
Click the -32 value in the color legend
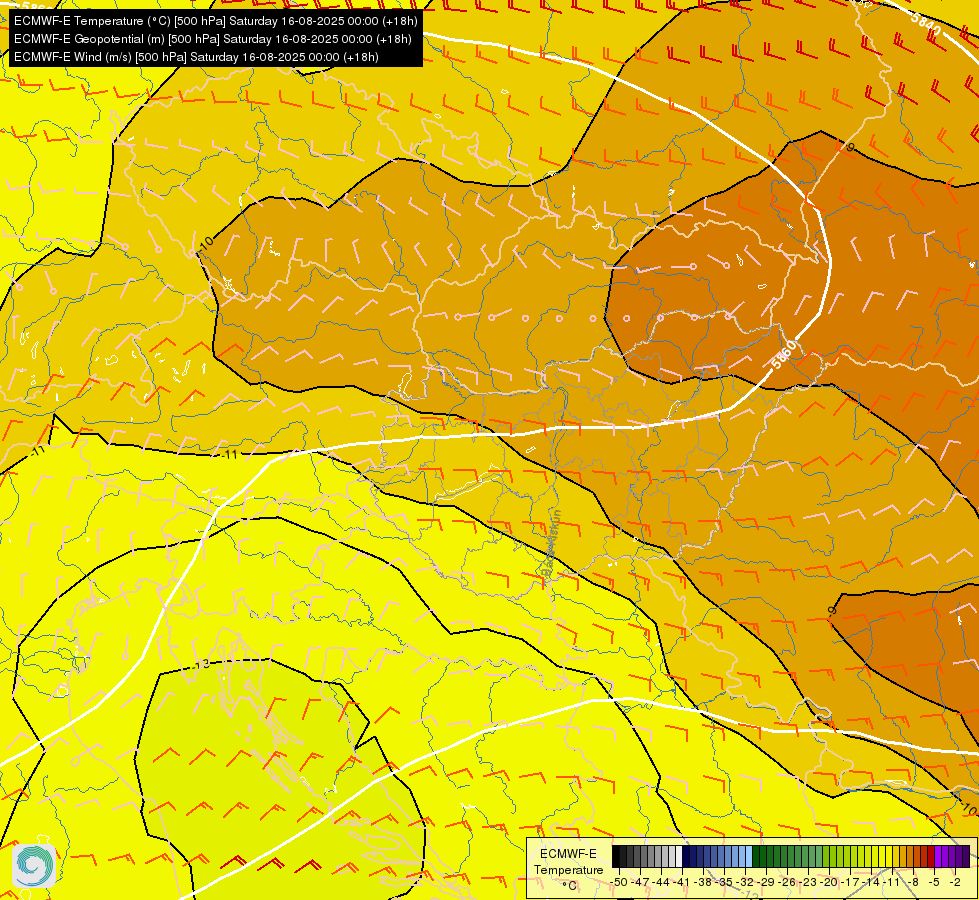745,883
